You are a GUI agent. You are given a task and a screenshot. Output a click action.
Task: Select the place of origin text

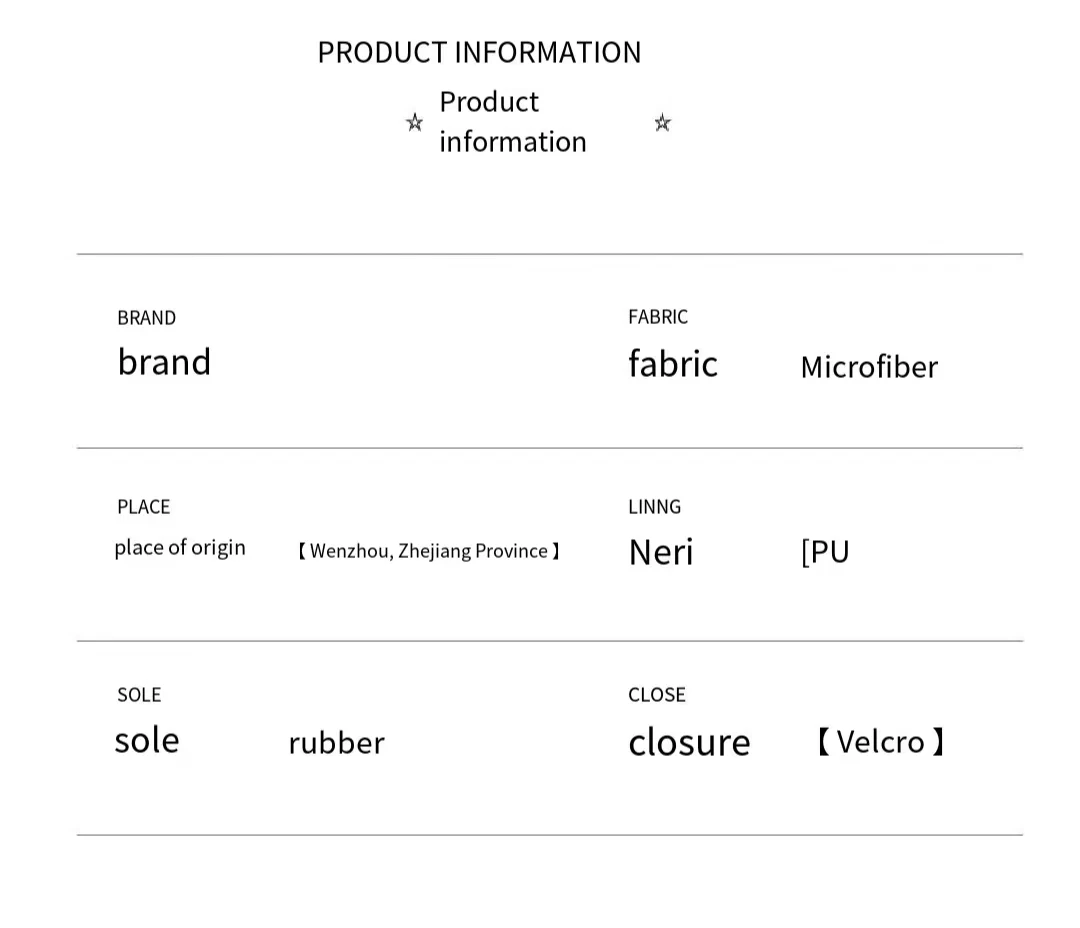coord(180,548)
